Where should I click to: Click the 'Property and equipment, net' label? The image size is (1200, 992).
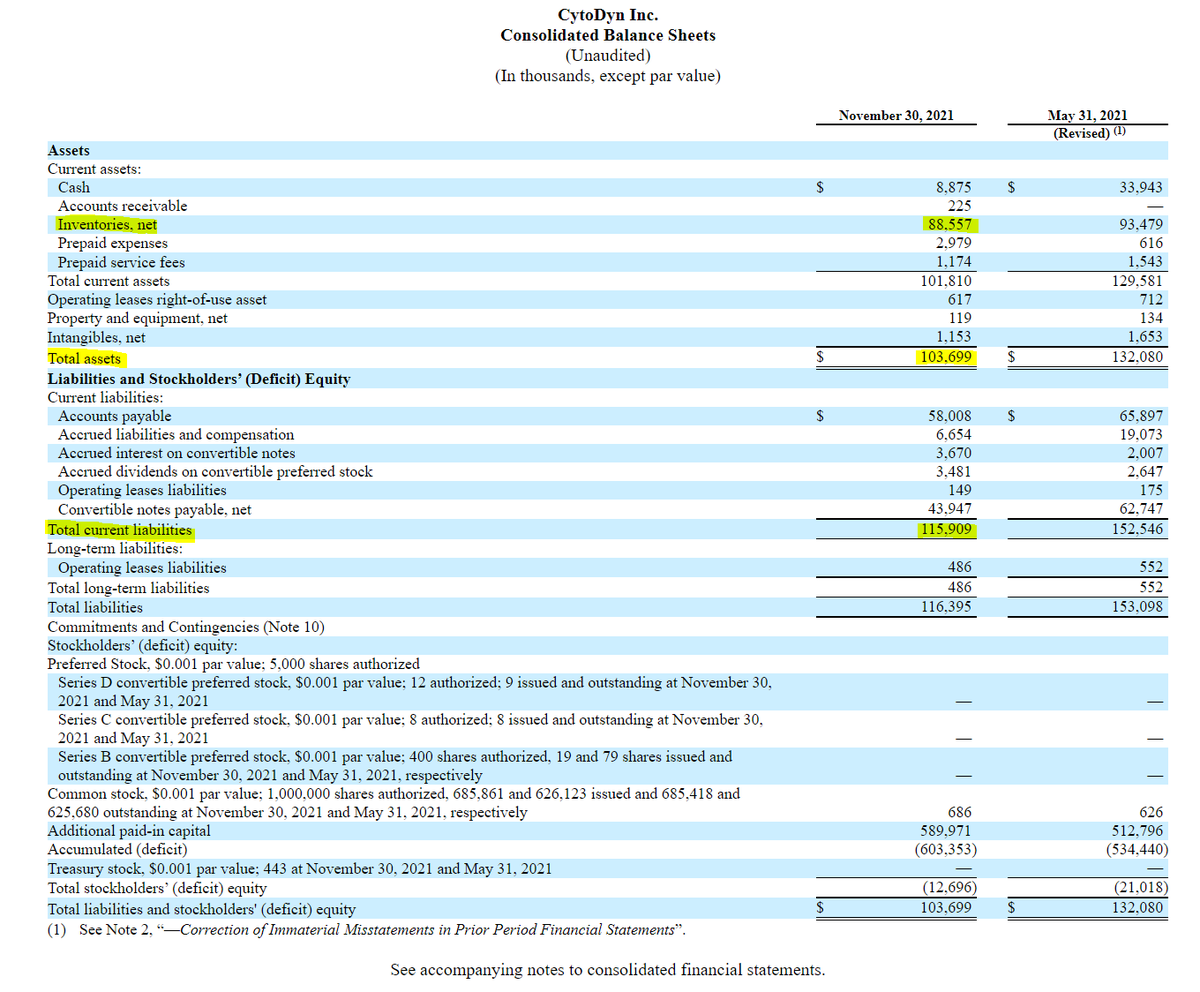click(138, 319)
